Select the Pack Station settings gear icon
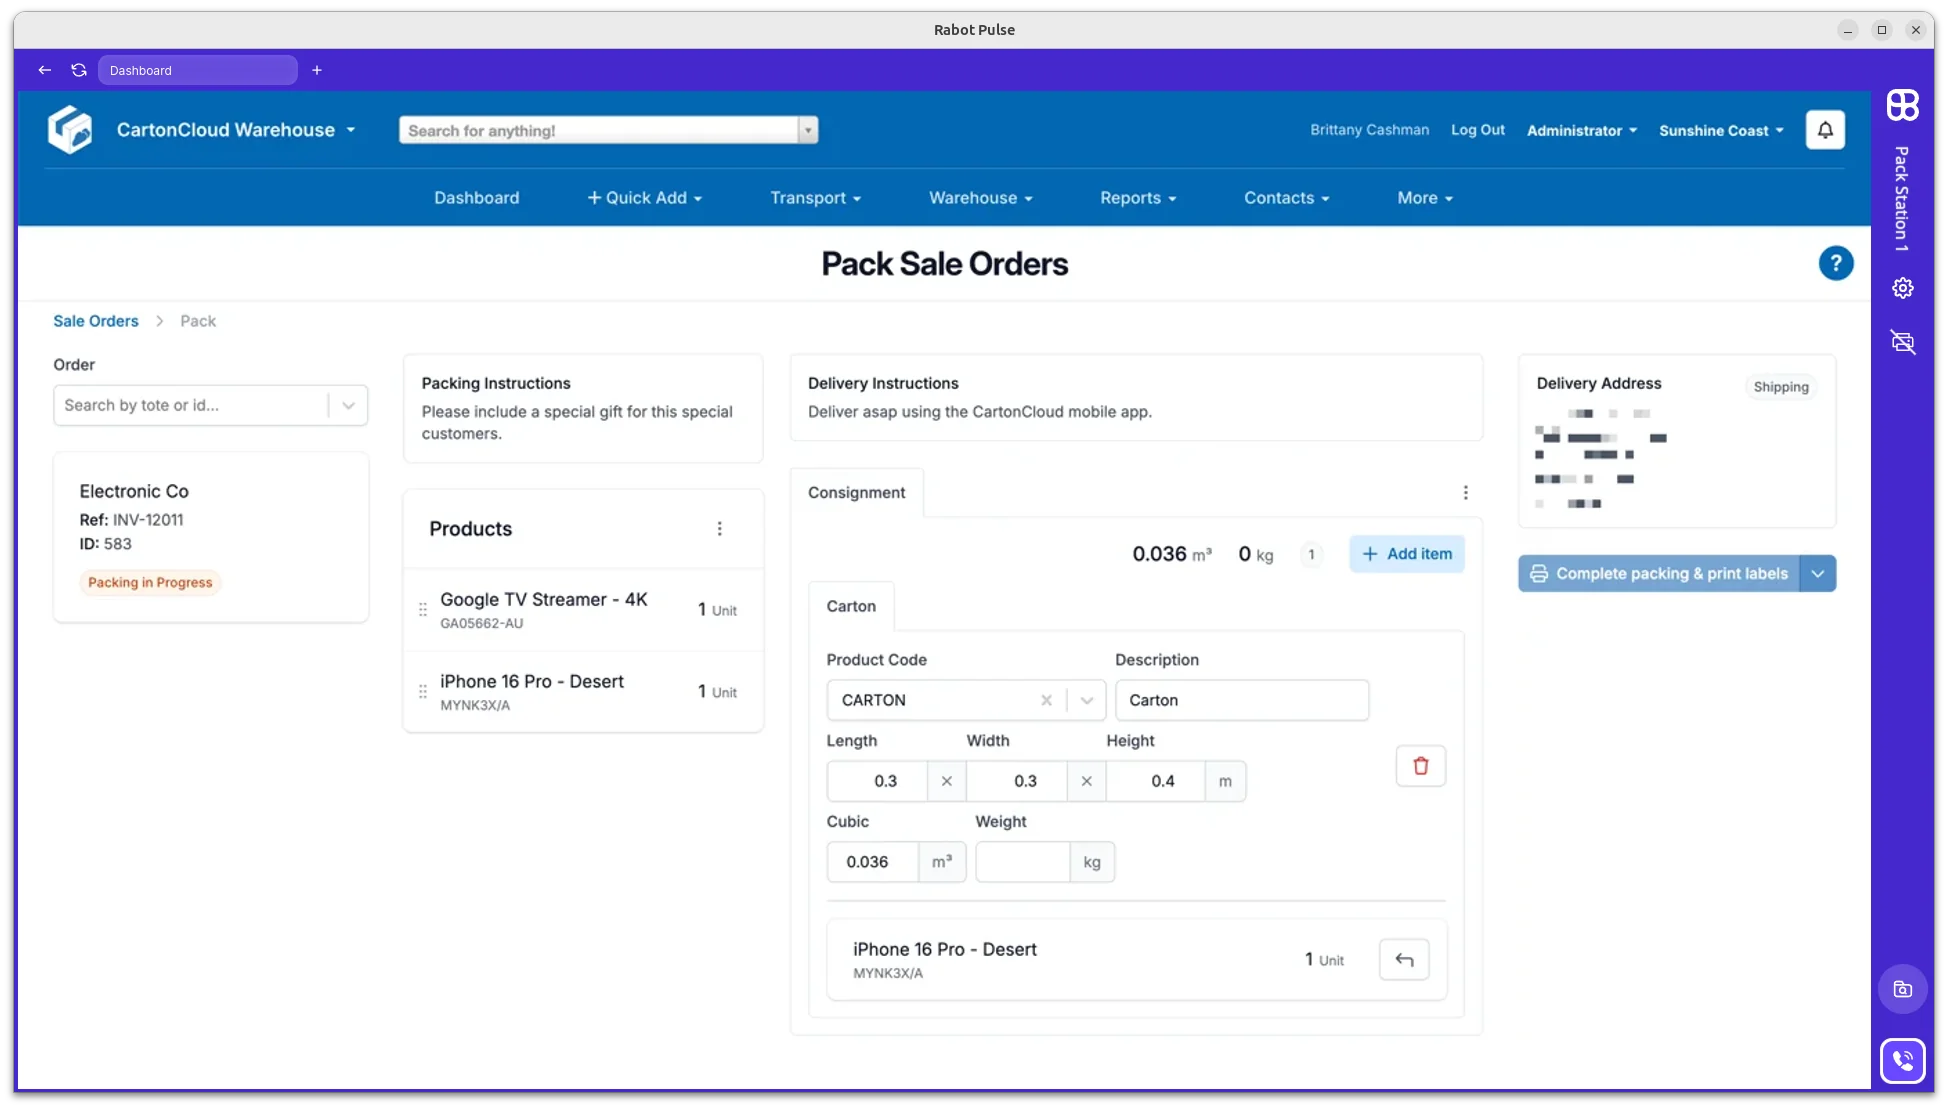Viewport: 1948px width, 1109px height. point(1902,287)
